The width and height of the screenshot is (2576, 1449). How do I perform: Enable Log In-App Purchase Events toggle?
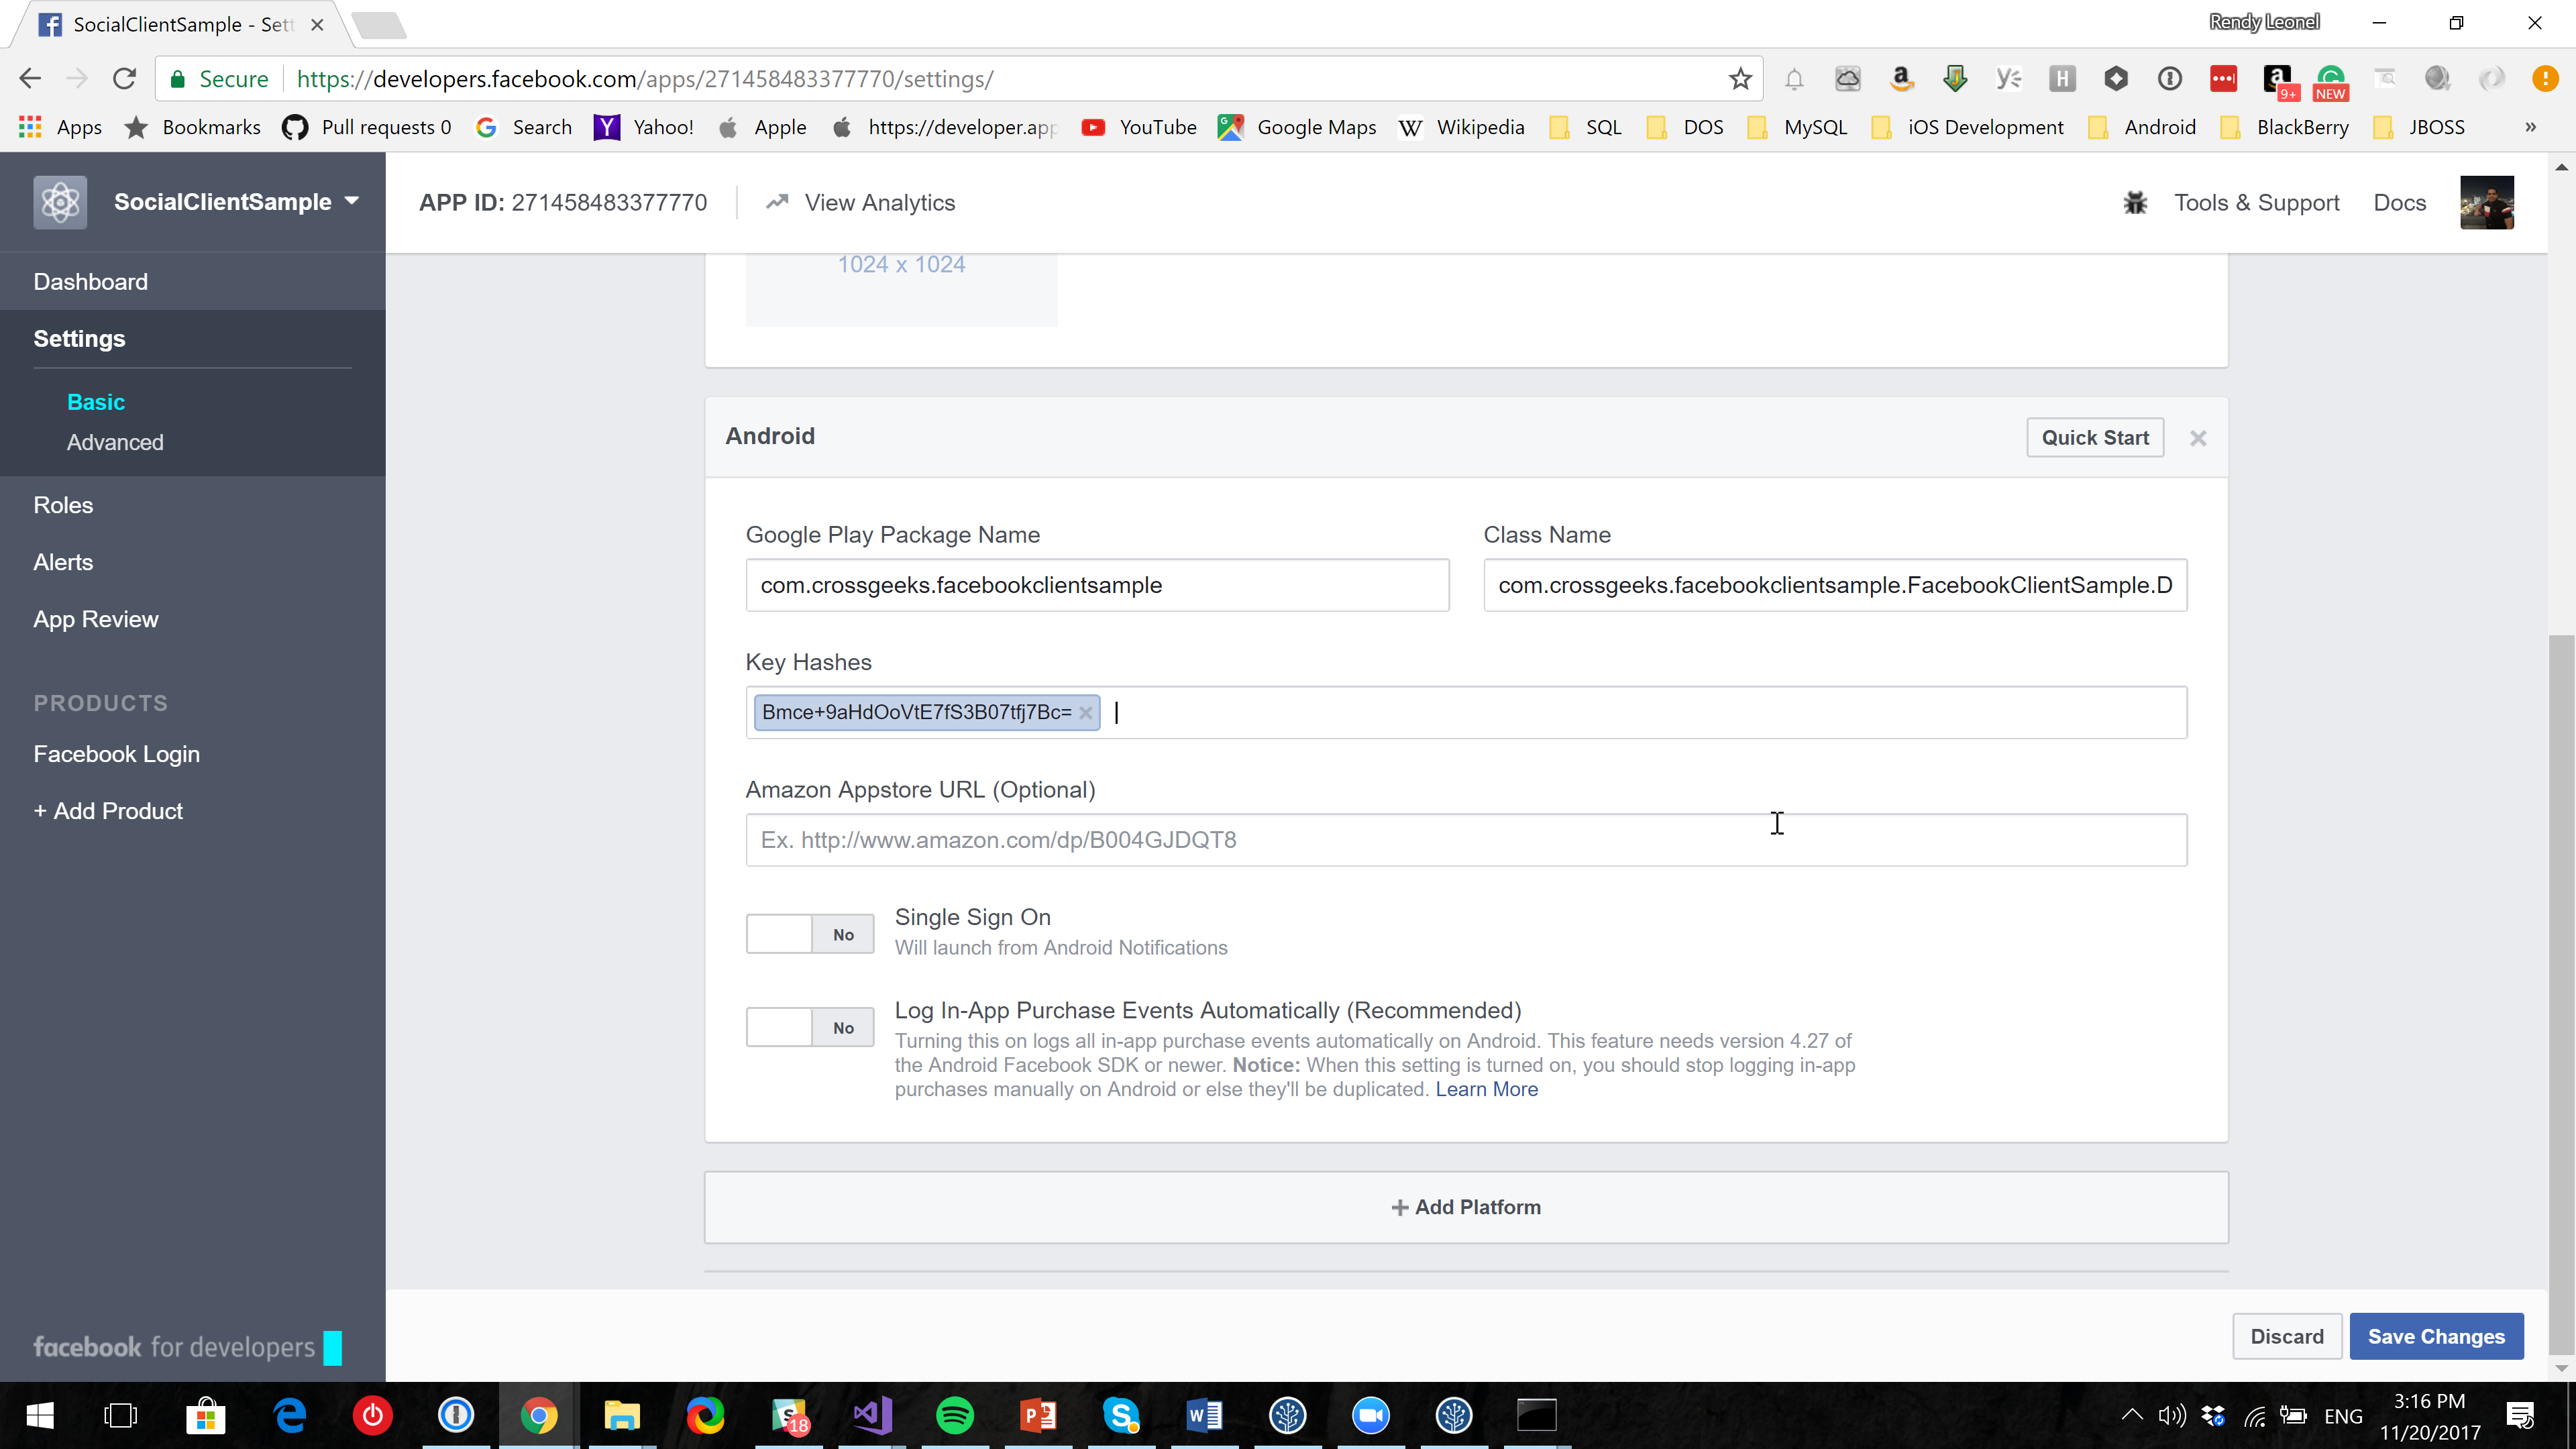point(809,1027)
